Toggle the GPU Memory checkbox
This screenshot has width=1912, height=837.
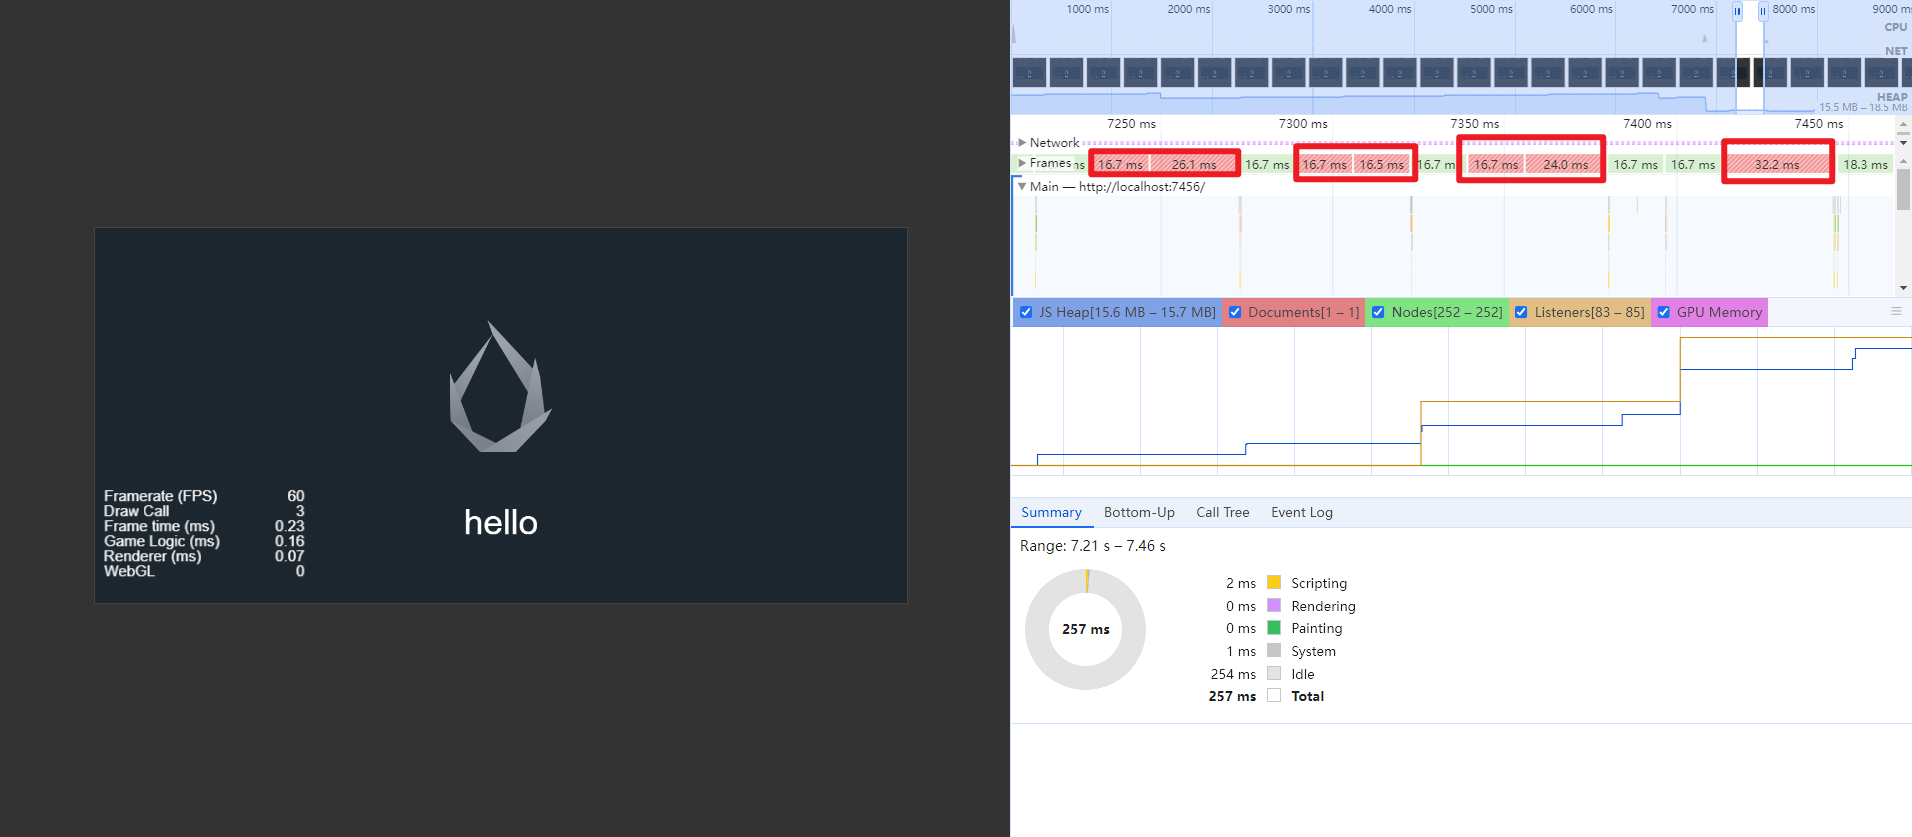click(x=1664, y=312)
